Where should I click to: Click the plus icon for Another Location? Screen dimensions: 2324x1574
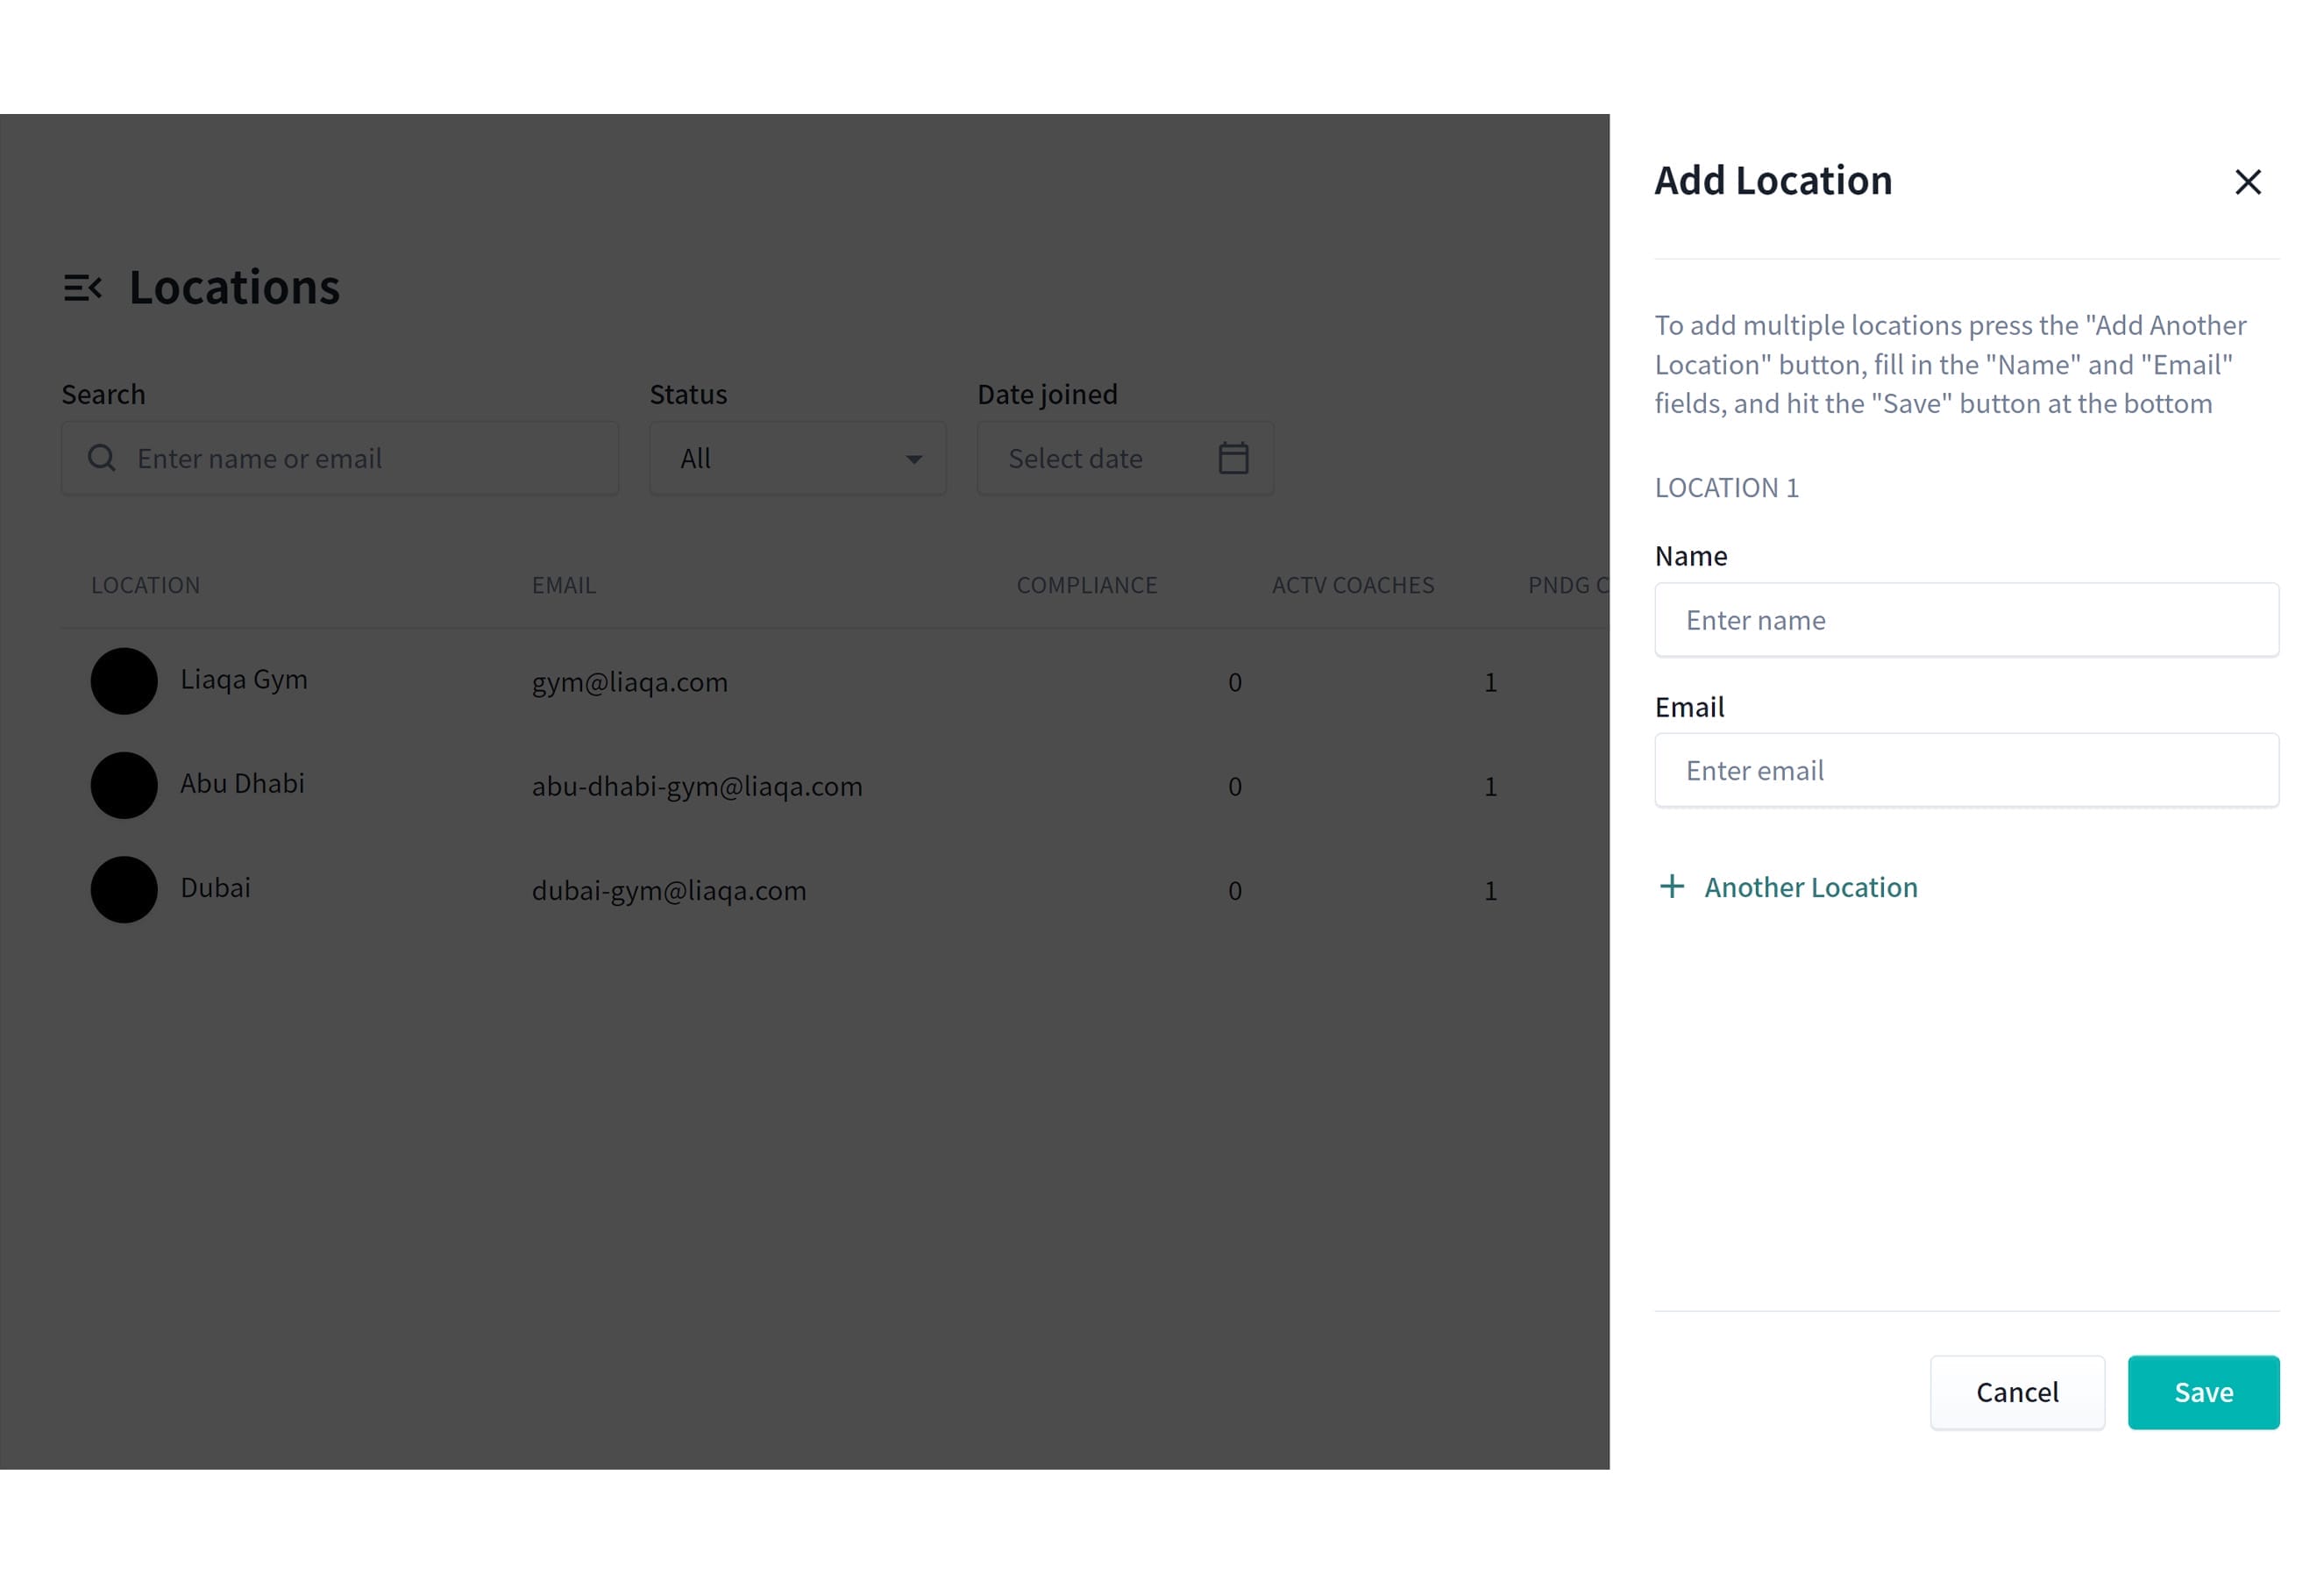[1671, 886]
